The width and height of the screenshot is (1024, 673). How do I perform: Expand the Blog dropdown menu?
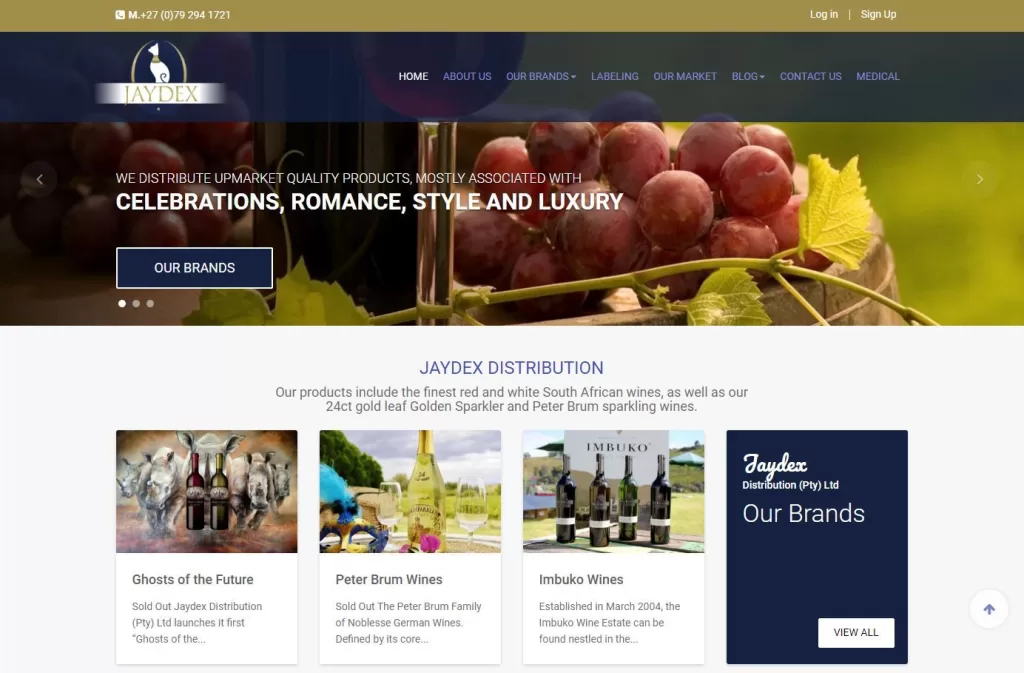748,76
